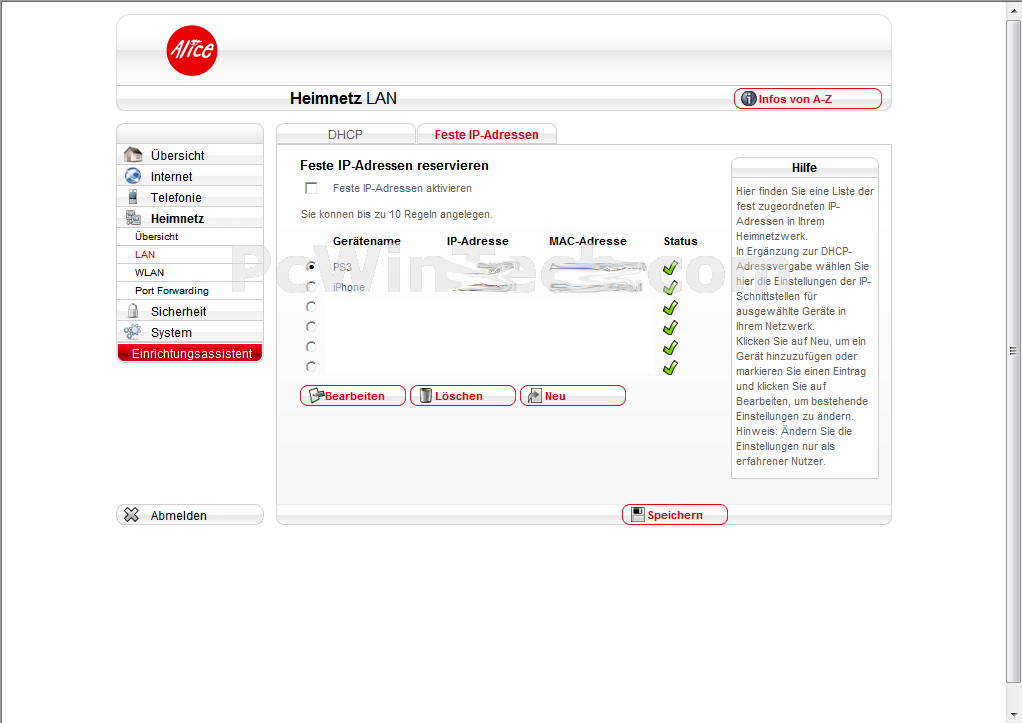Screen dimensions: 1022x723
Task: Switch to the DHCP tab
Action: pos(345,134)
